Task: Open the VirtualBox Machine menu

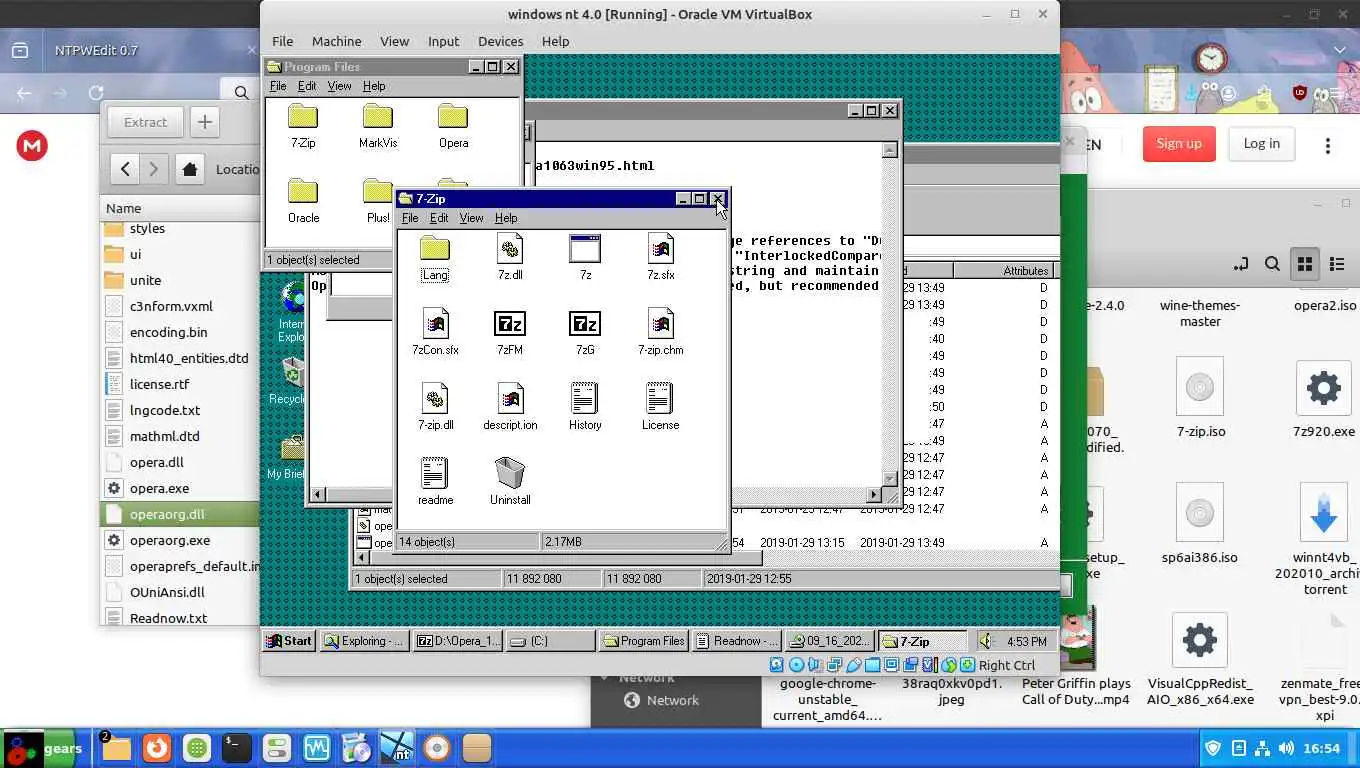Action: coord(336,41)
